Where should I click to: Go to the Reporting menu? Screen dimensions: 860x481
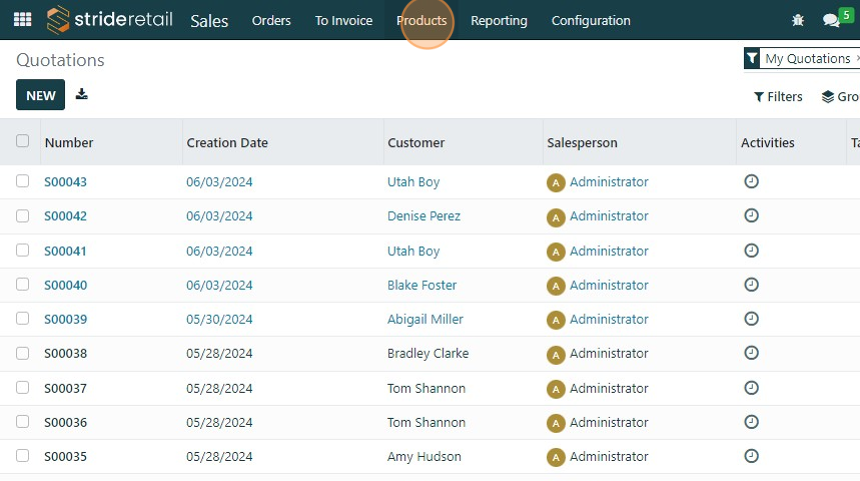(499, 20)
